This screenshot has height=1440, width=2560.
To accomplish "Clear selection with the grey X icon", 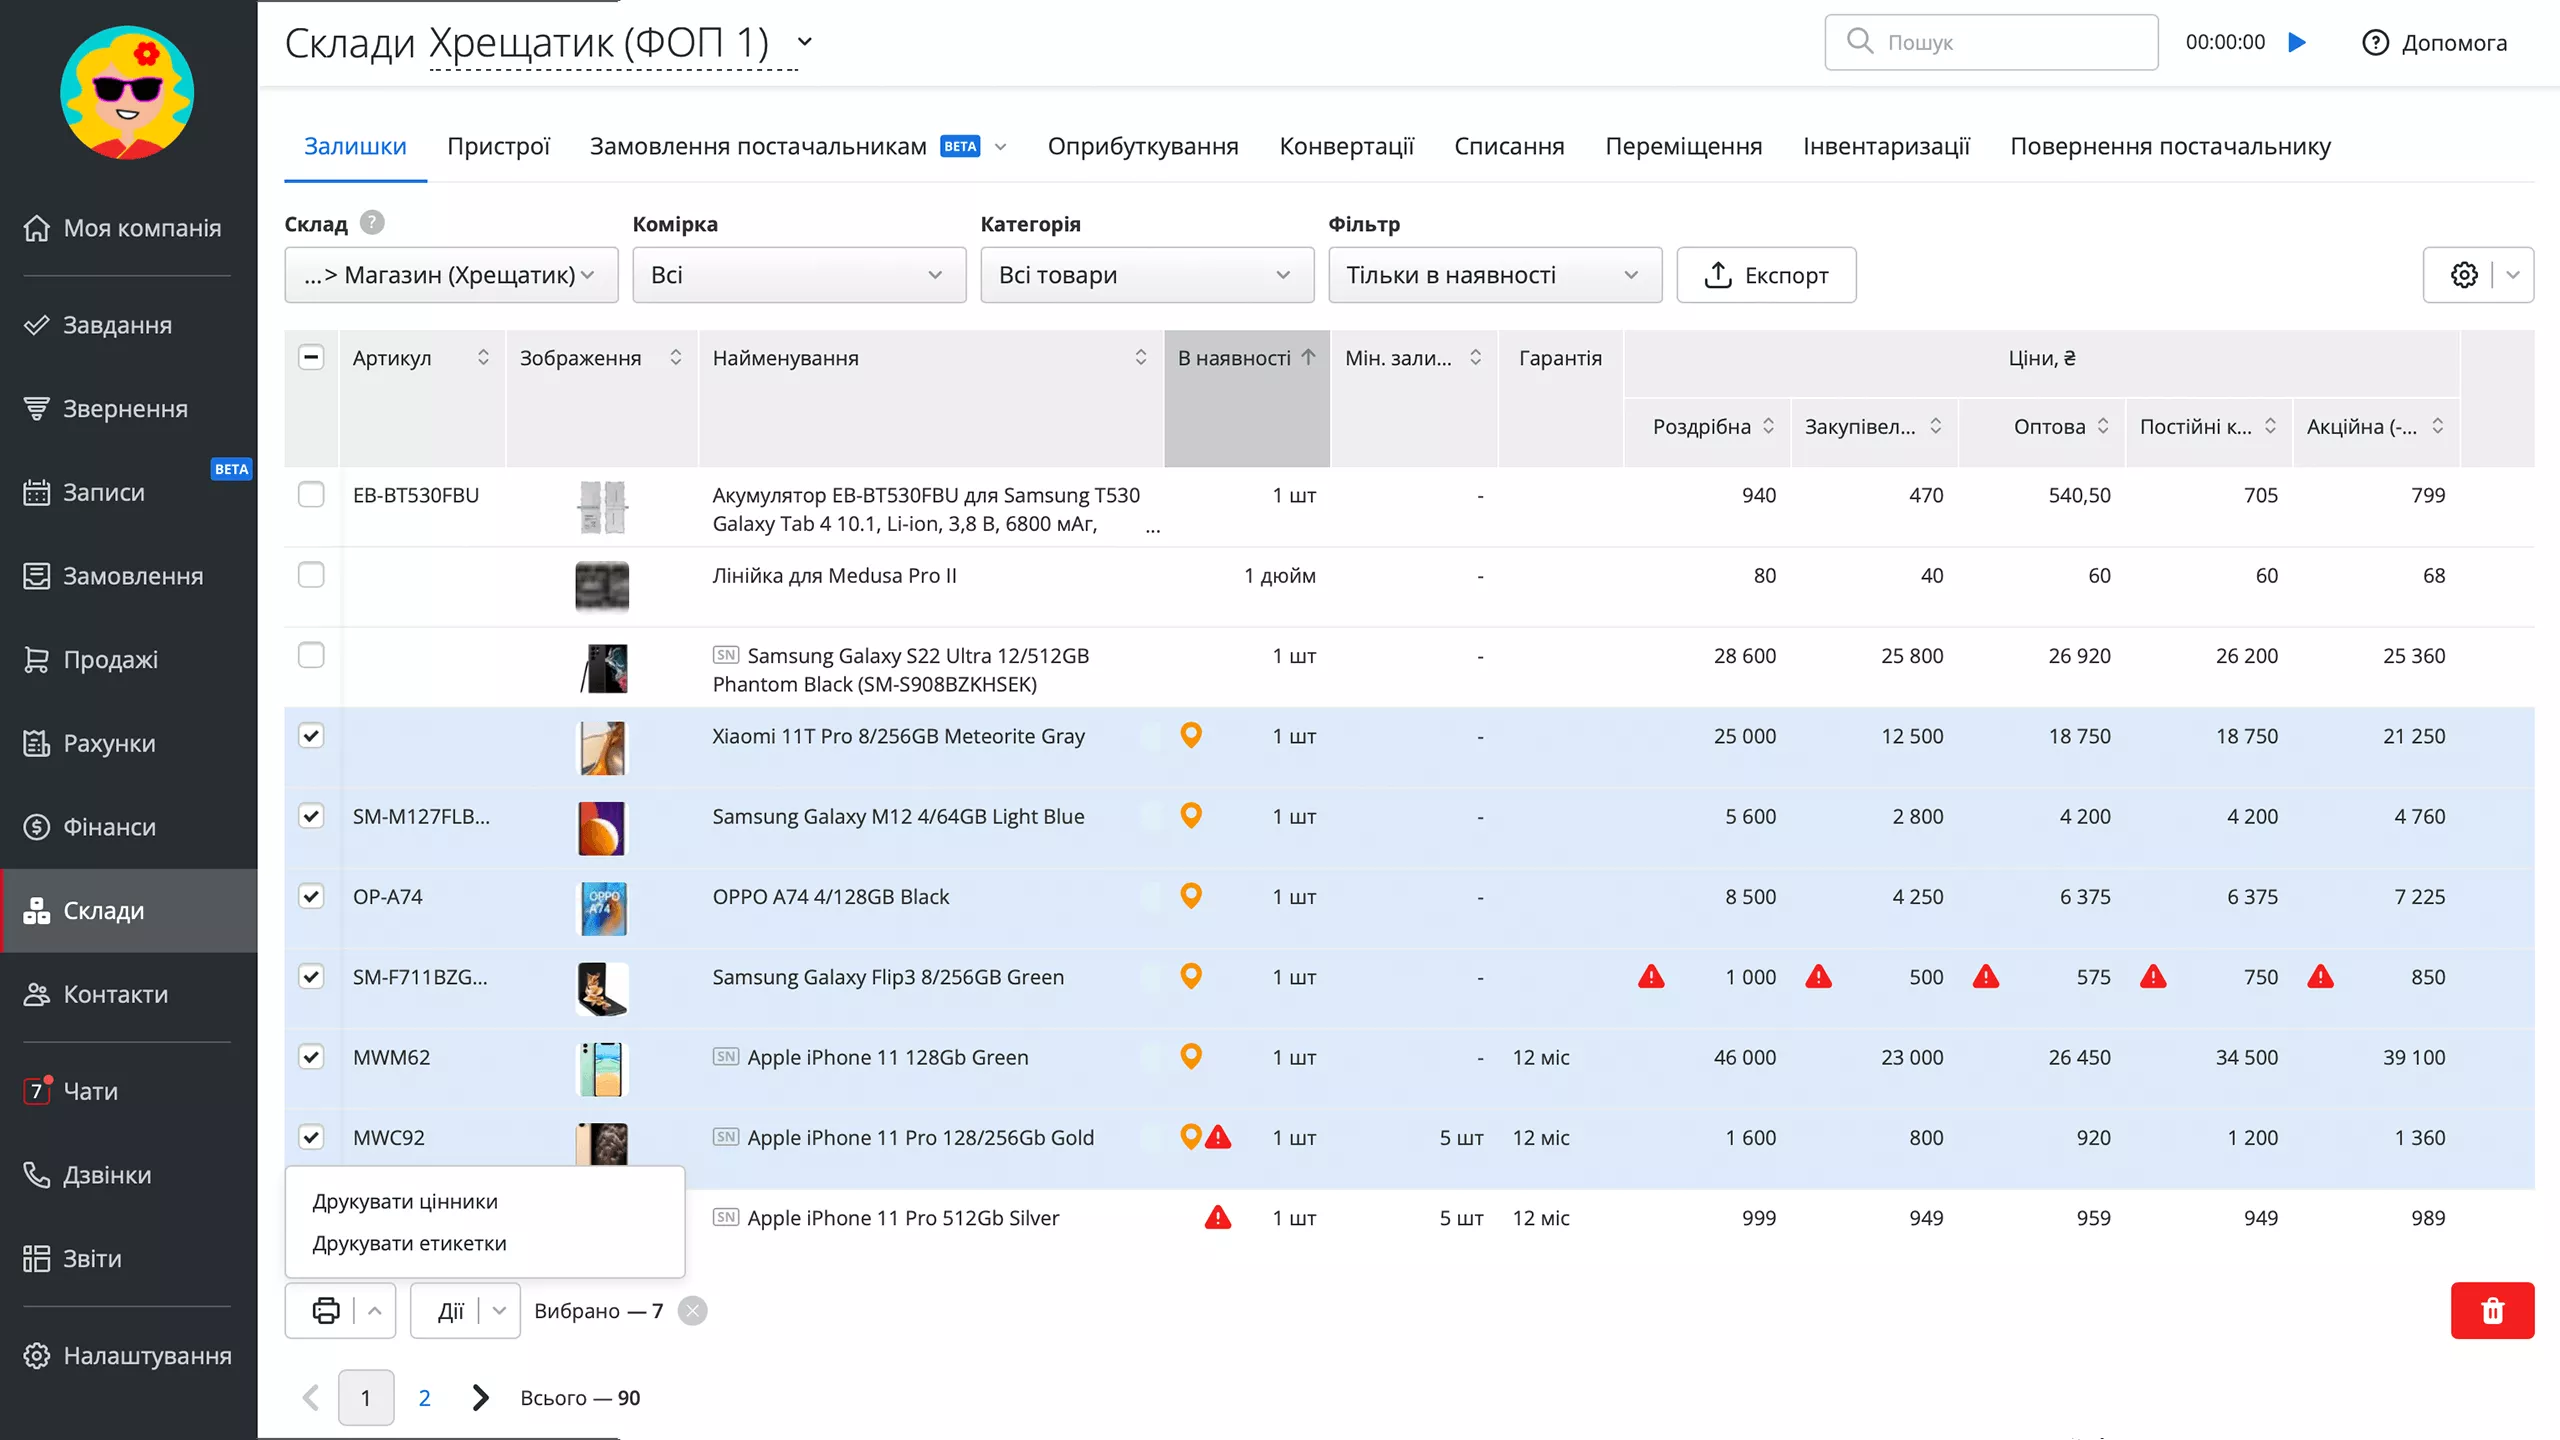I will [x=692, y=1310].
